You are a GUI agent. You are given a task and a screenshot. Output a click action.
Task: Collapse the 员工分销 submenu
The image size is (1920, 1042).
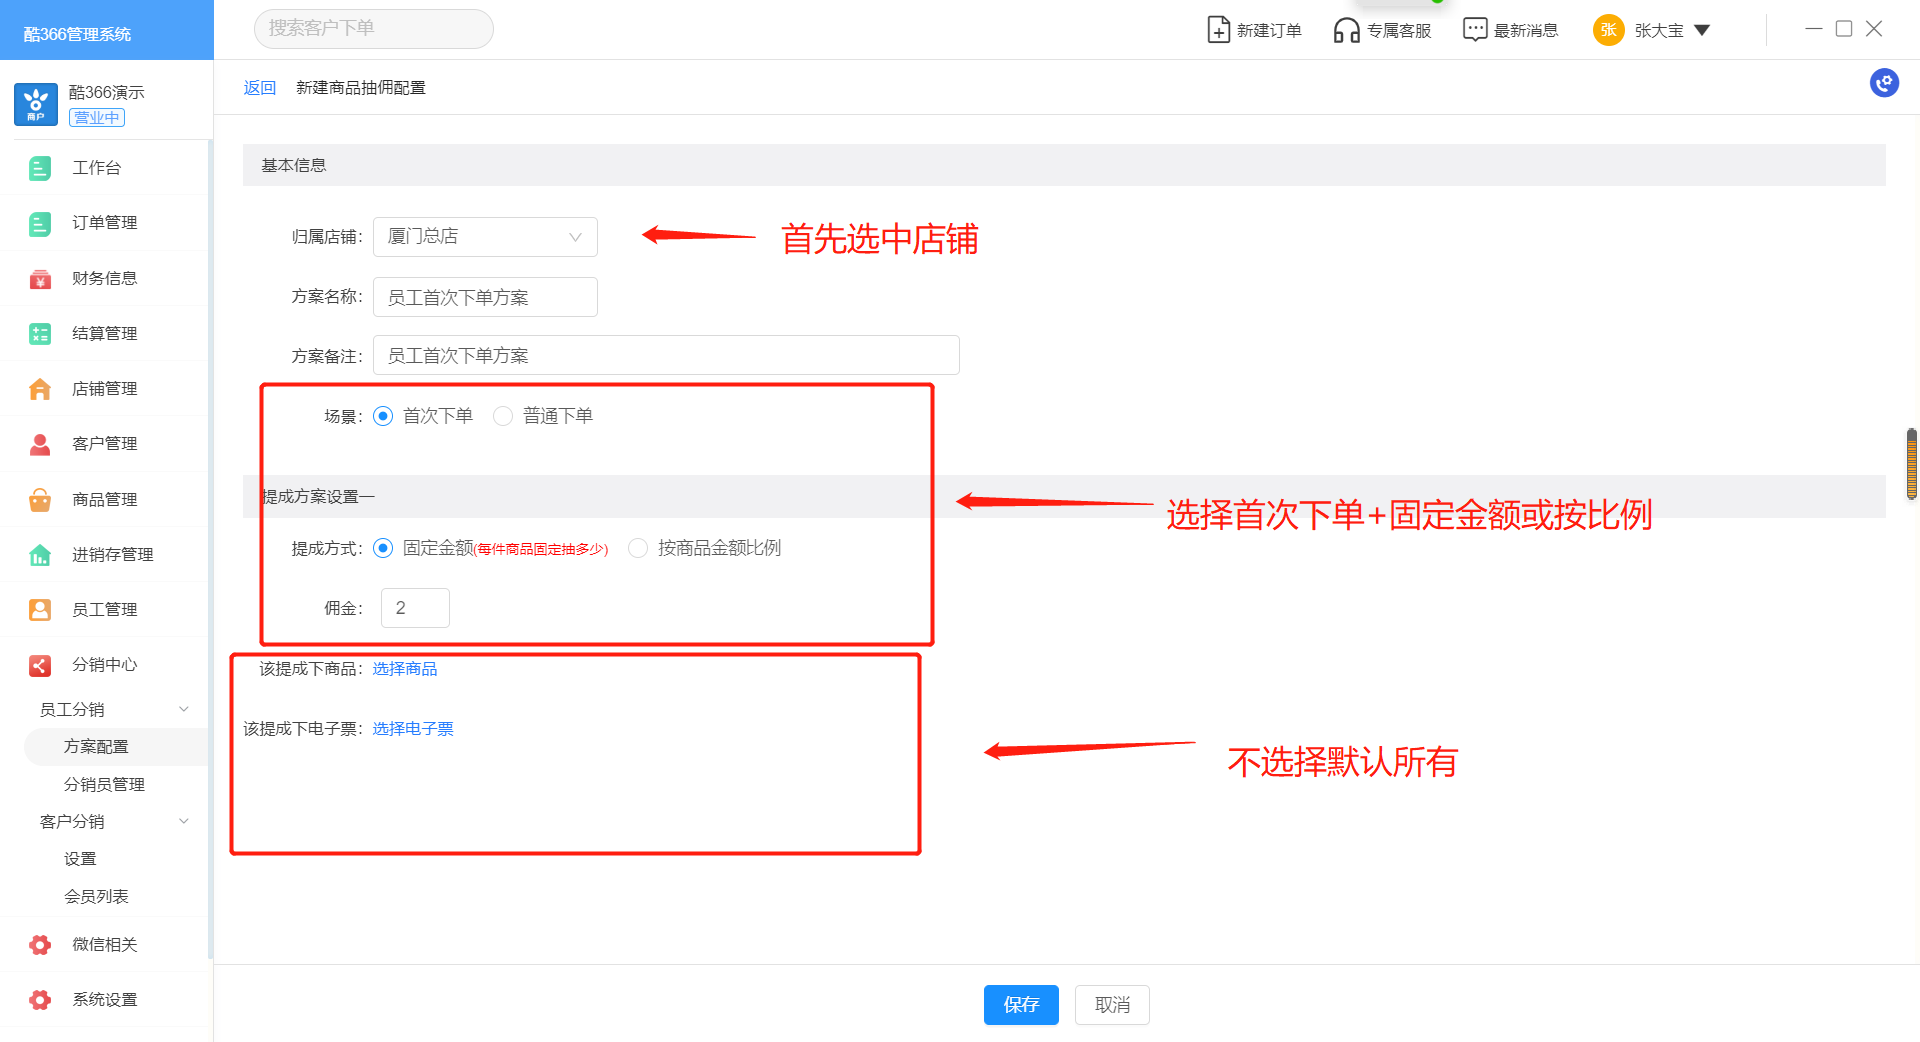pyautogui.click(x=183, y=710)
